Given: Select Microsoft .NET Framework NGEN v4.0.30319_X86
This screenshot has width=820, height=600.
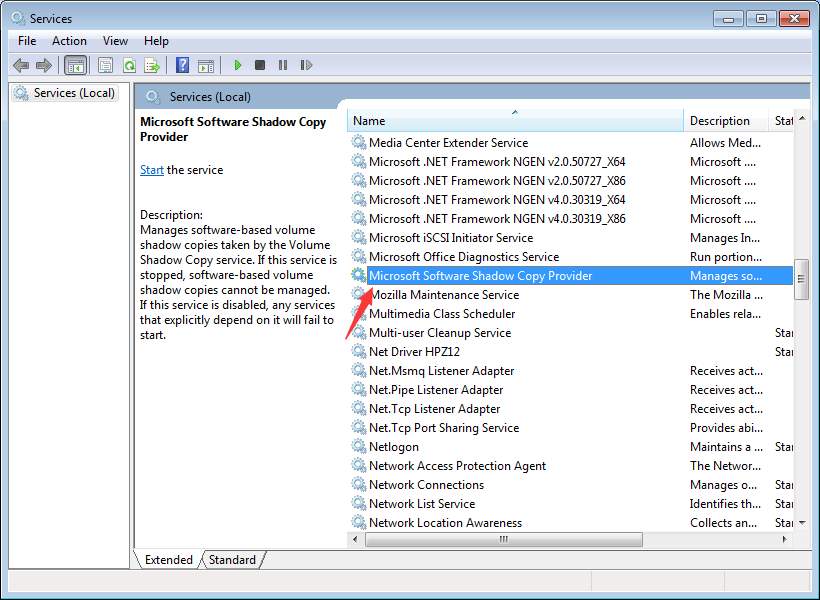Looking at the screenshot, I should [571, 219].
